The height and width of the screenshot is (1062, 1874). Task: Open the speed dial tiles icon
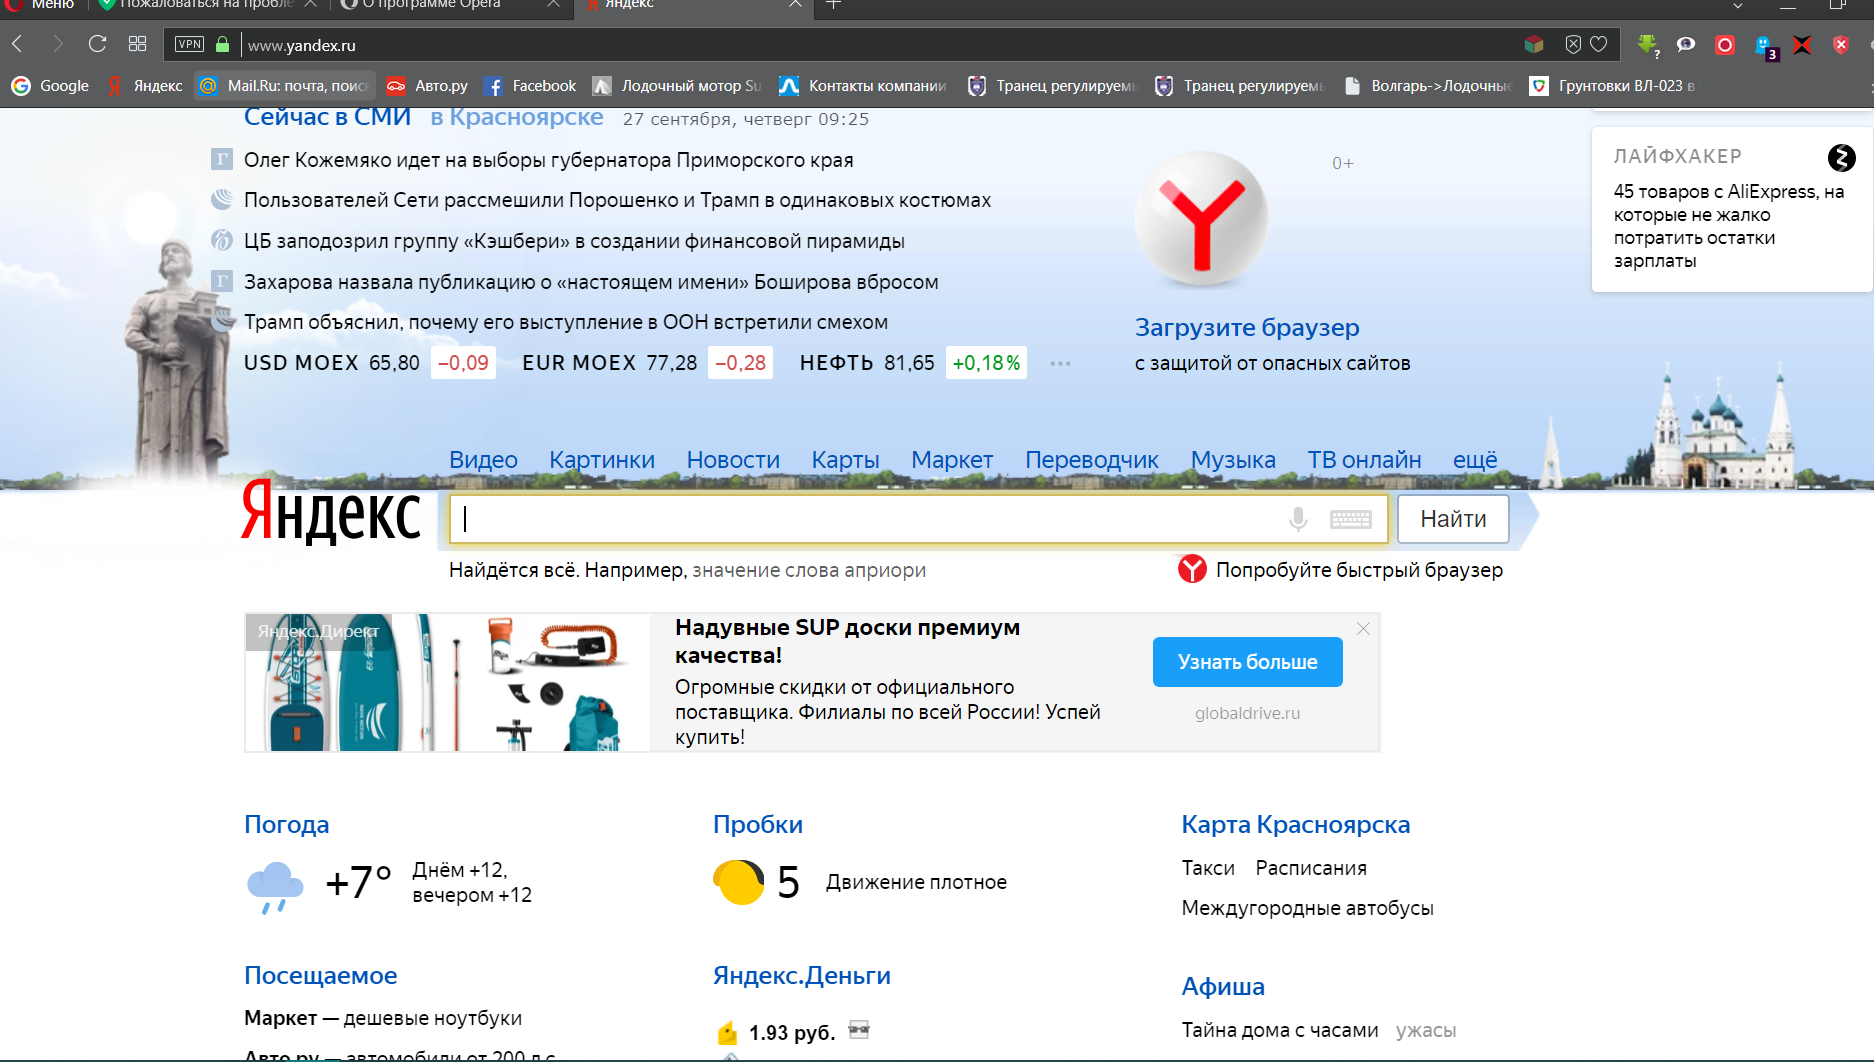(138, 44)
